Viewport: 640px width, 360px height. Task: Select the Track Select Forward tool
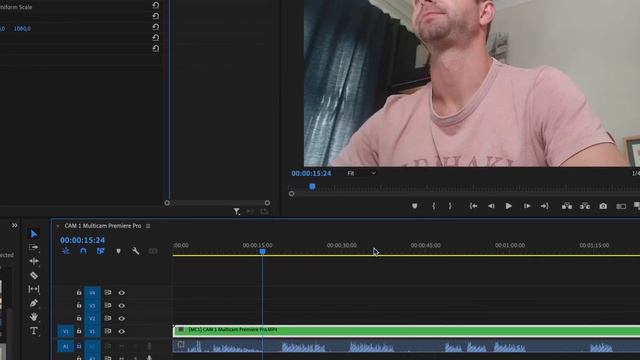click(x=34, y=247)
